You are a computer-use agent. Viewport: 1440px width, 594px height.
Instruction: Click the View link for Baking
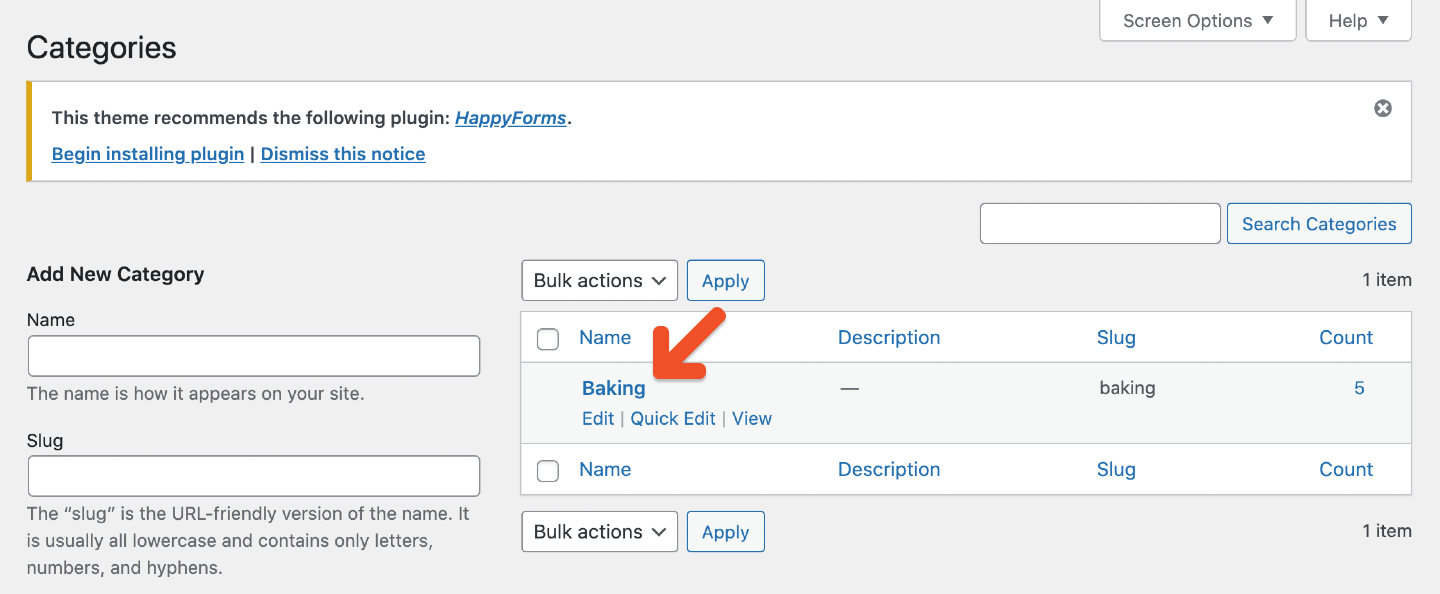[x=752, y=419]
